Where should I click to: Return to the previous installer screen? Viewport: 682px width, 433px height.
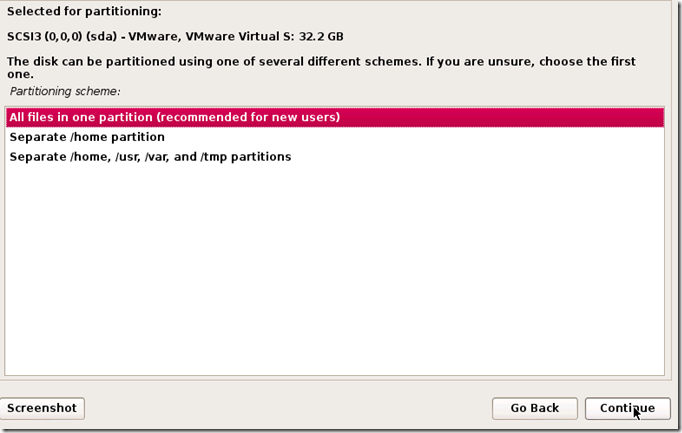[x=534, y=408]
